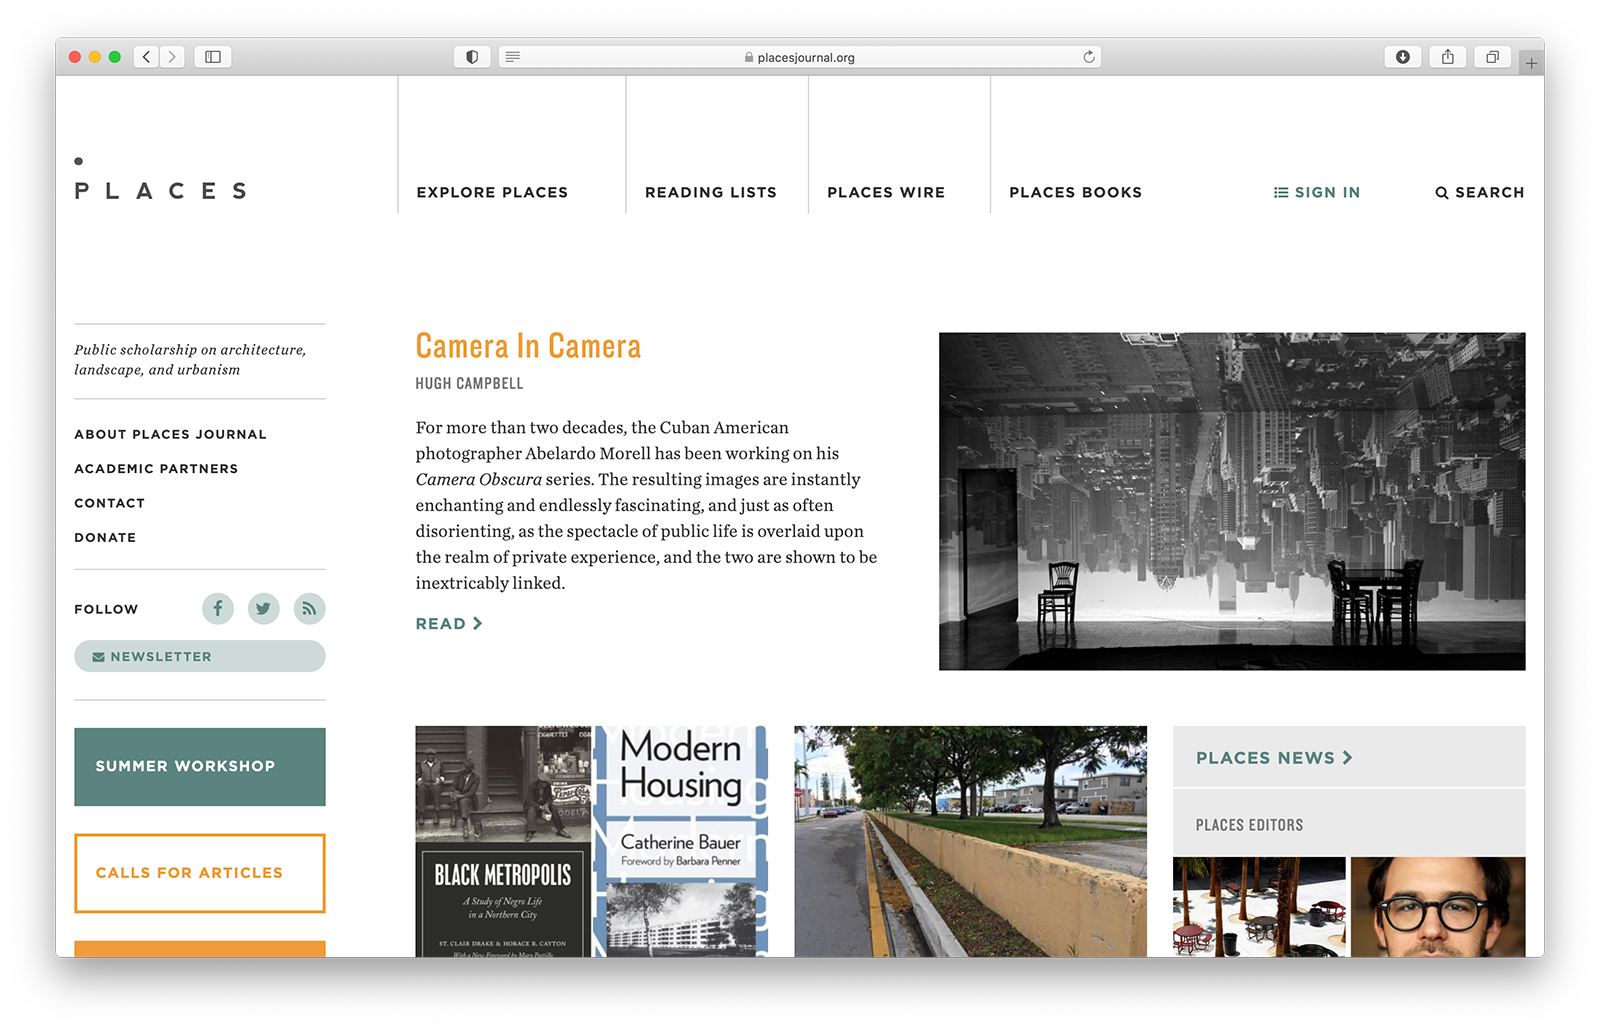Viewport: 1600px width, 1031px height.
Task: Show Reader view from the address bar
Action: (x=513, y=57)
